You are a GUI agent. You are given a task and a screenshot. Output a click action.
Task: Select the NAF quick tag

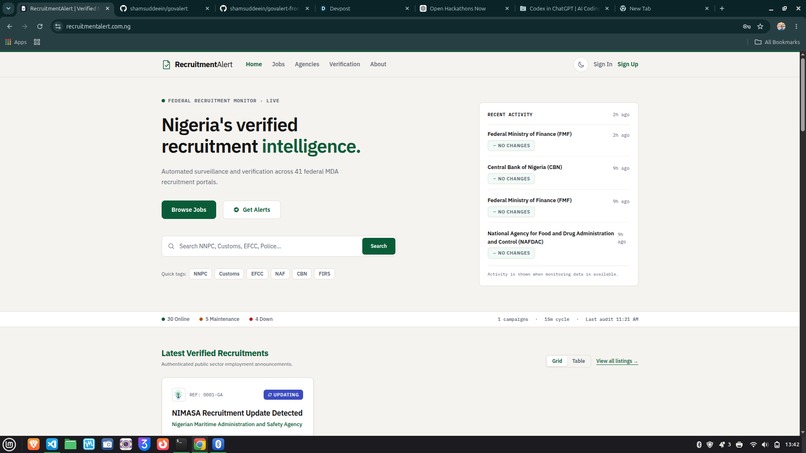(280, 274)
